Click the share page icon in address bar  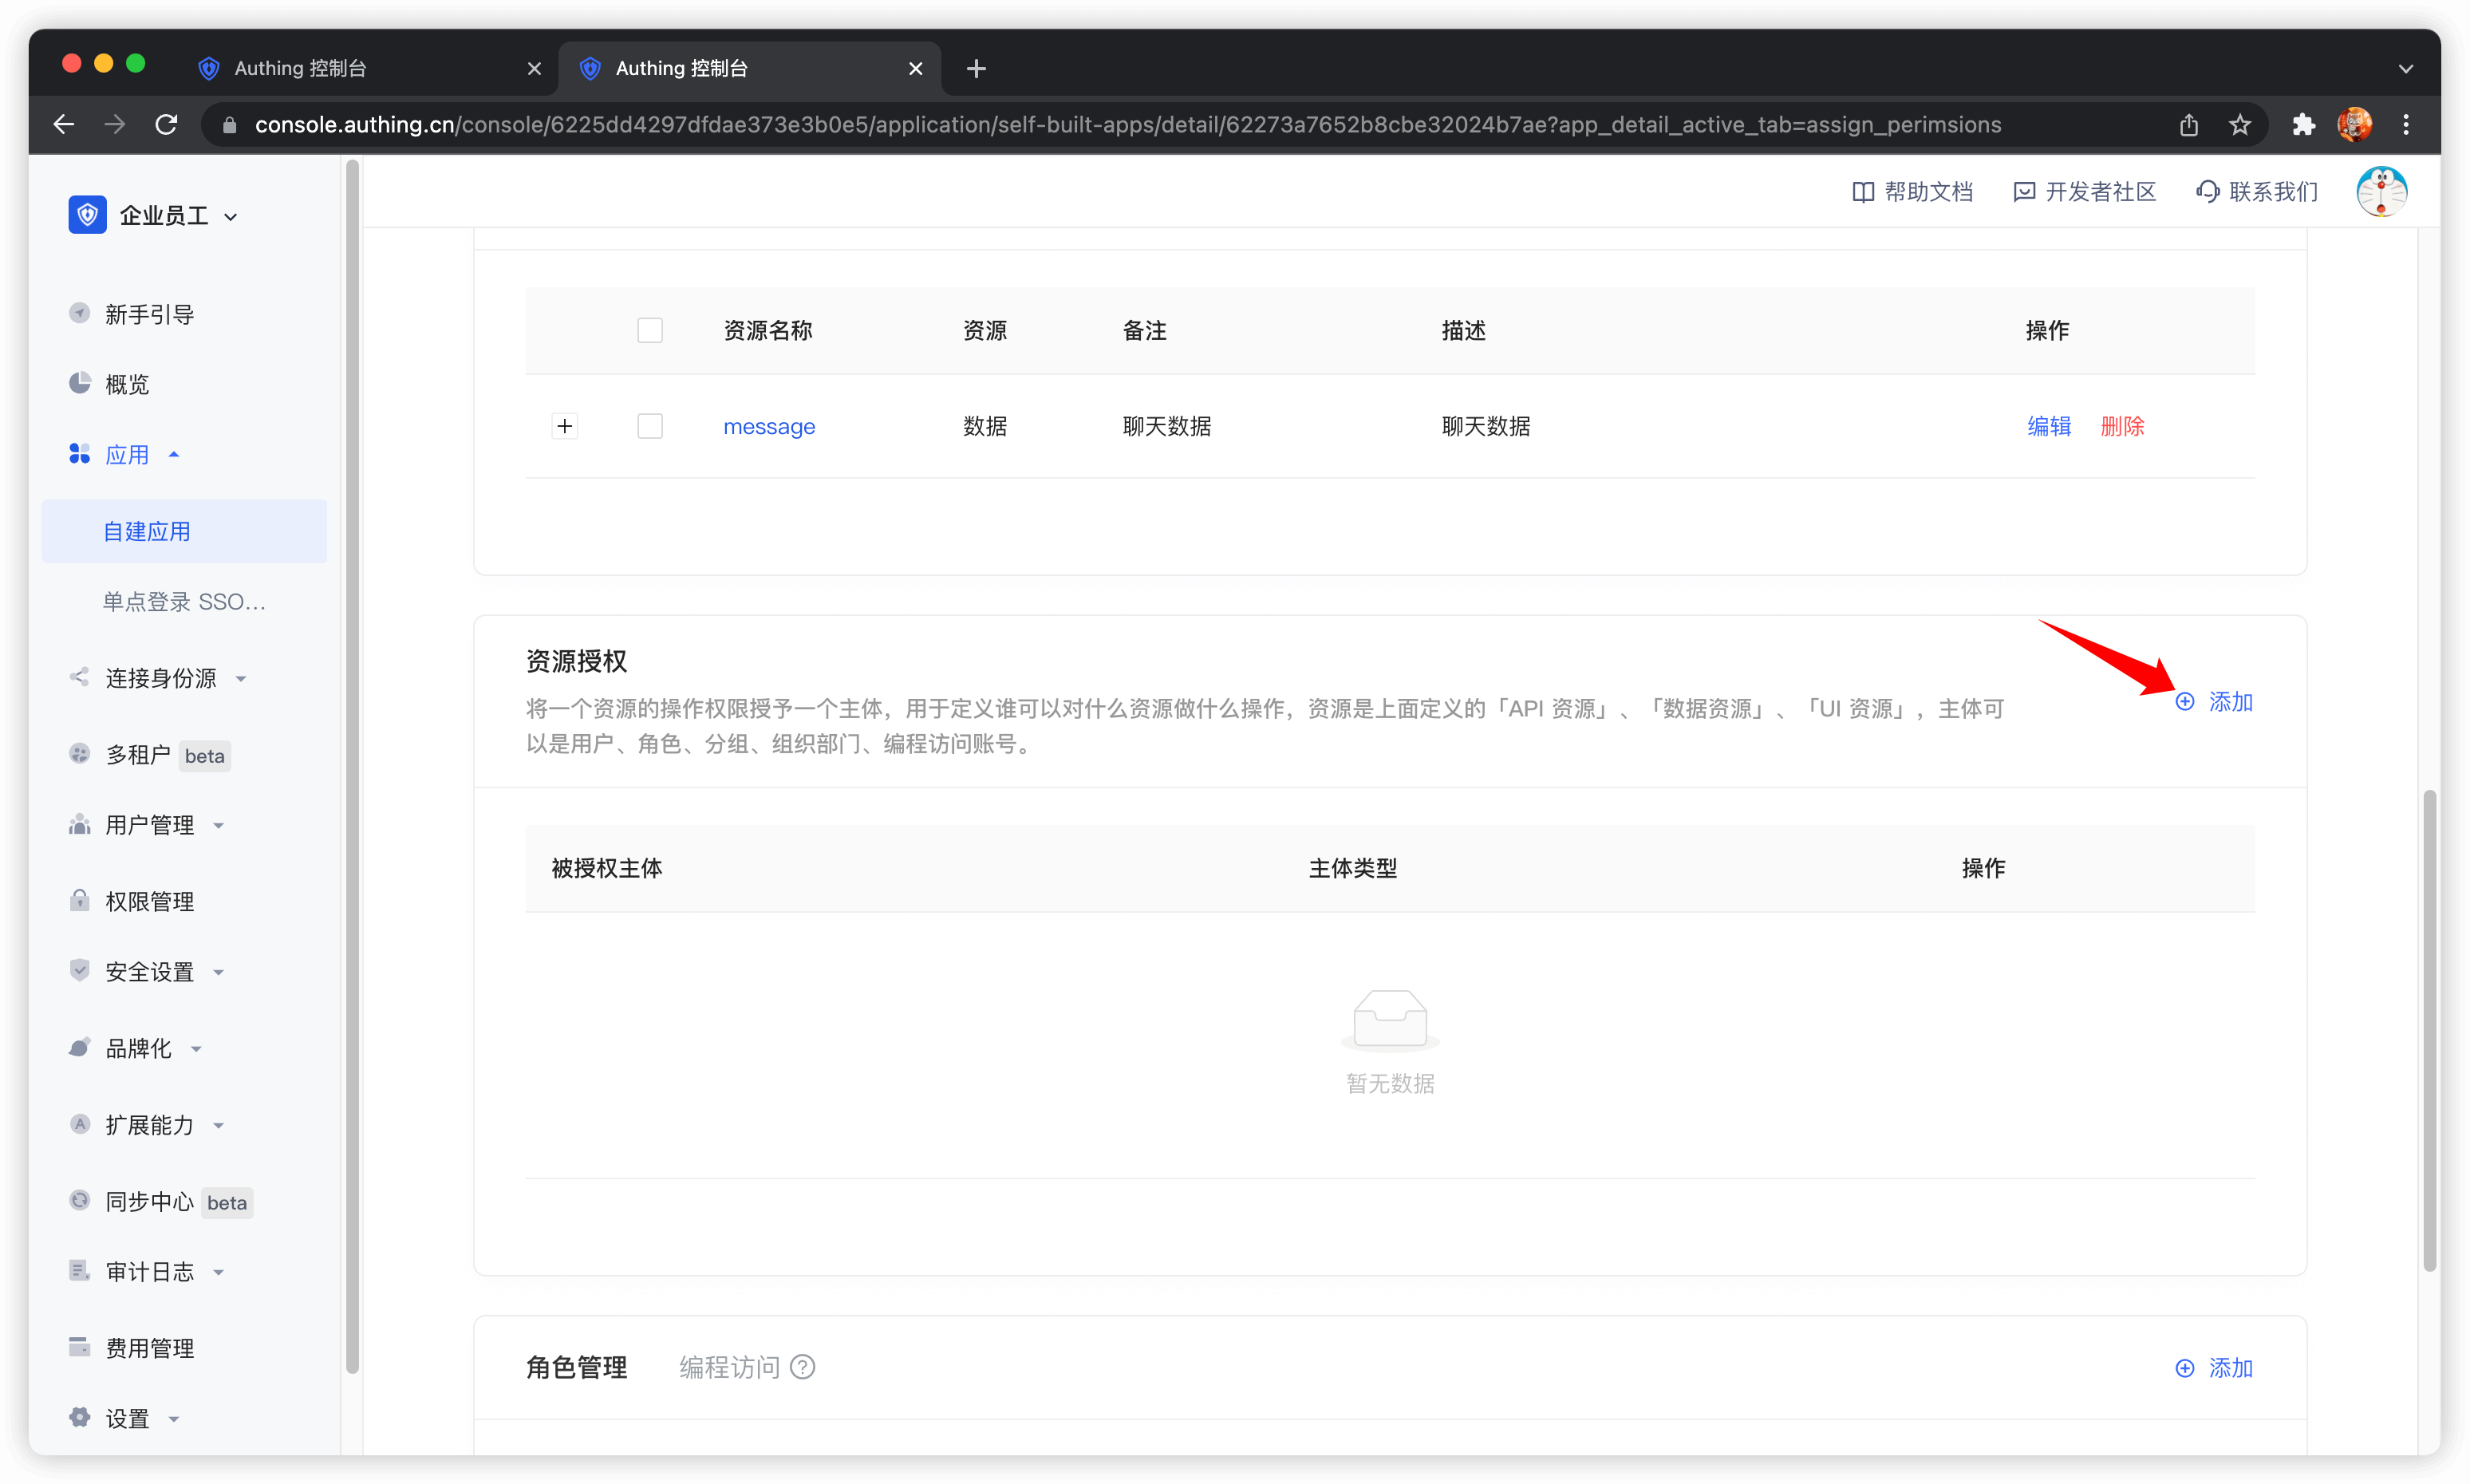(2189, 124)
